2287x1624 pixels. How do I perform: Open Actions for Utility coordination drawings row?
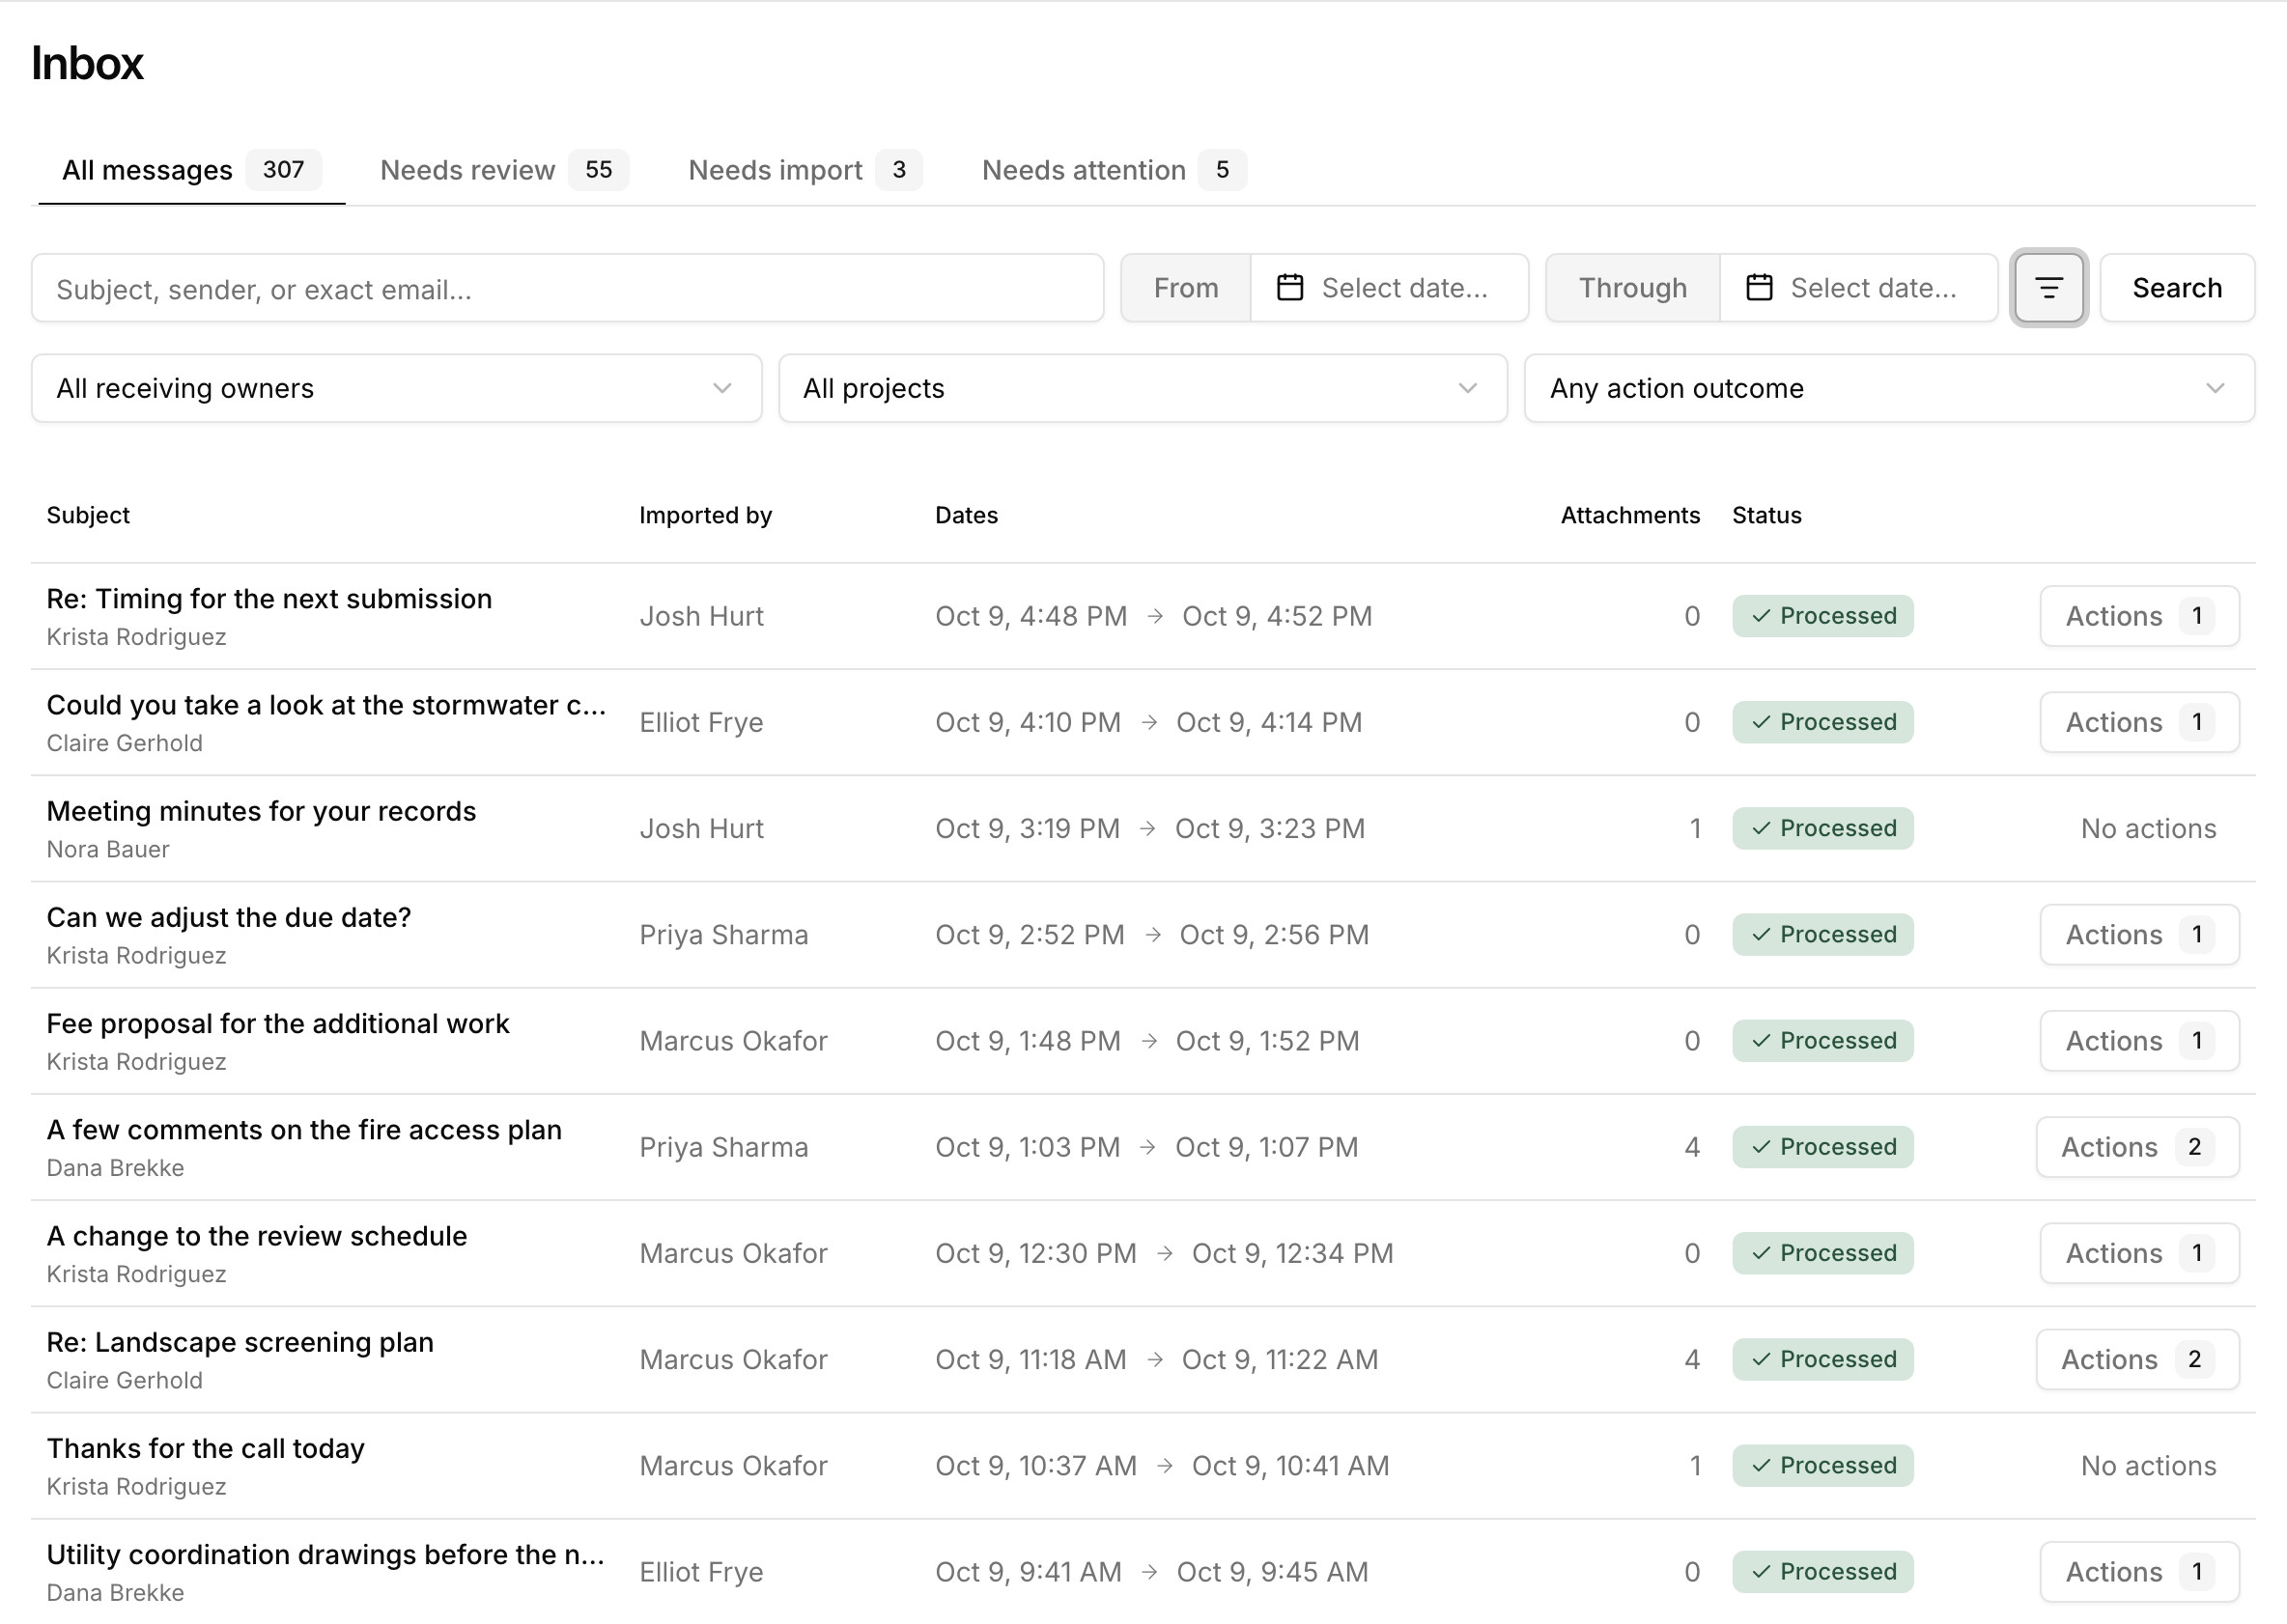point(2139,1572)
